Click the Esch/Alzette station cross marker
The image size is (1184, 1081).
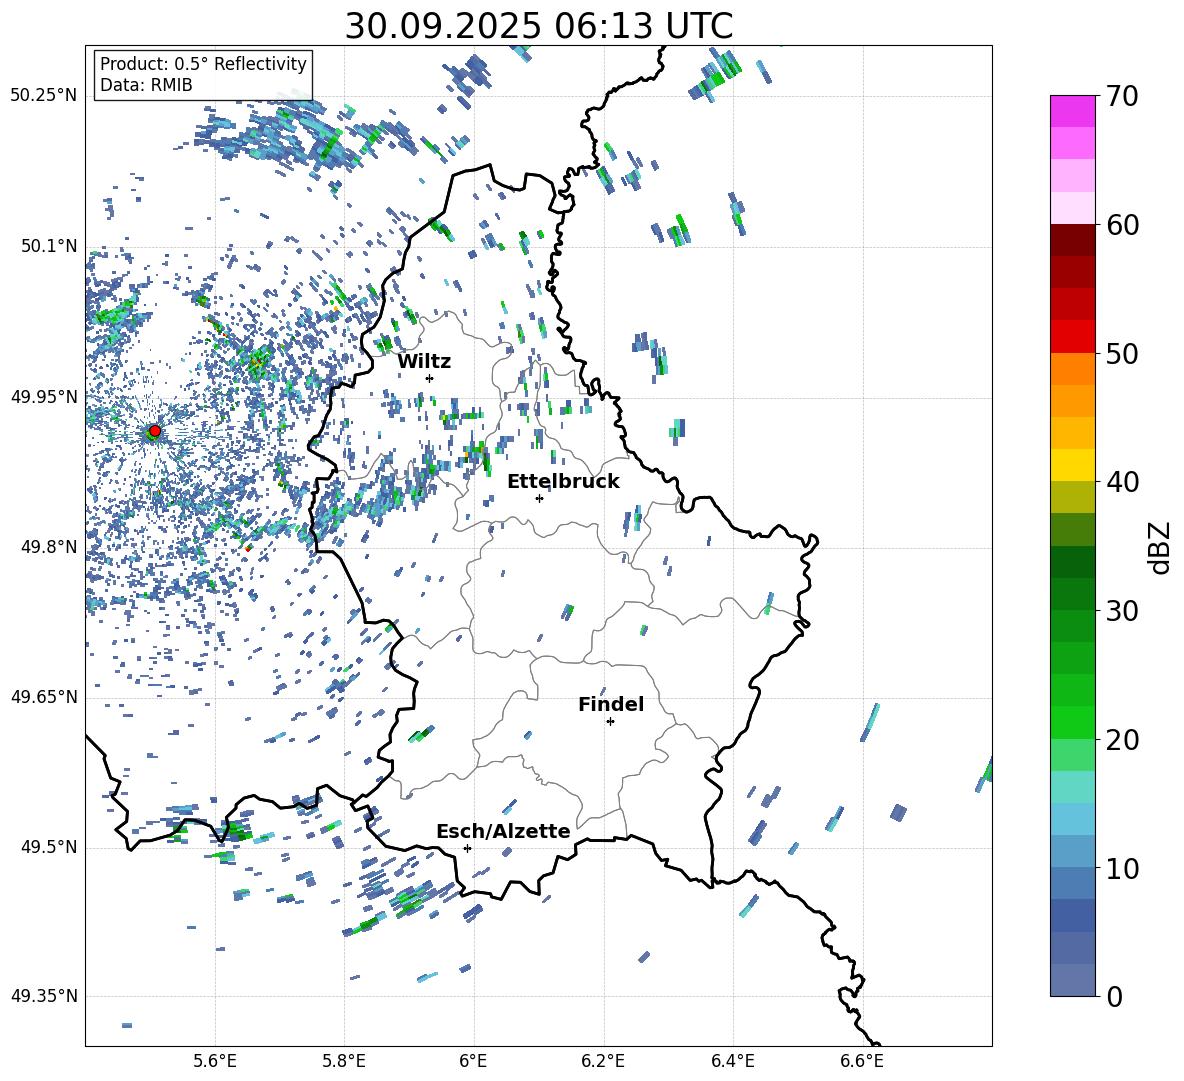click(x=467, y=848)
